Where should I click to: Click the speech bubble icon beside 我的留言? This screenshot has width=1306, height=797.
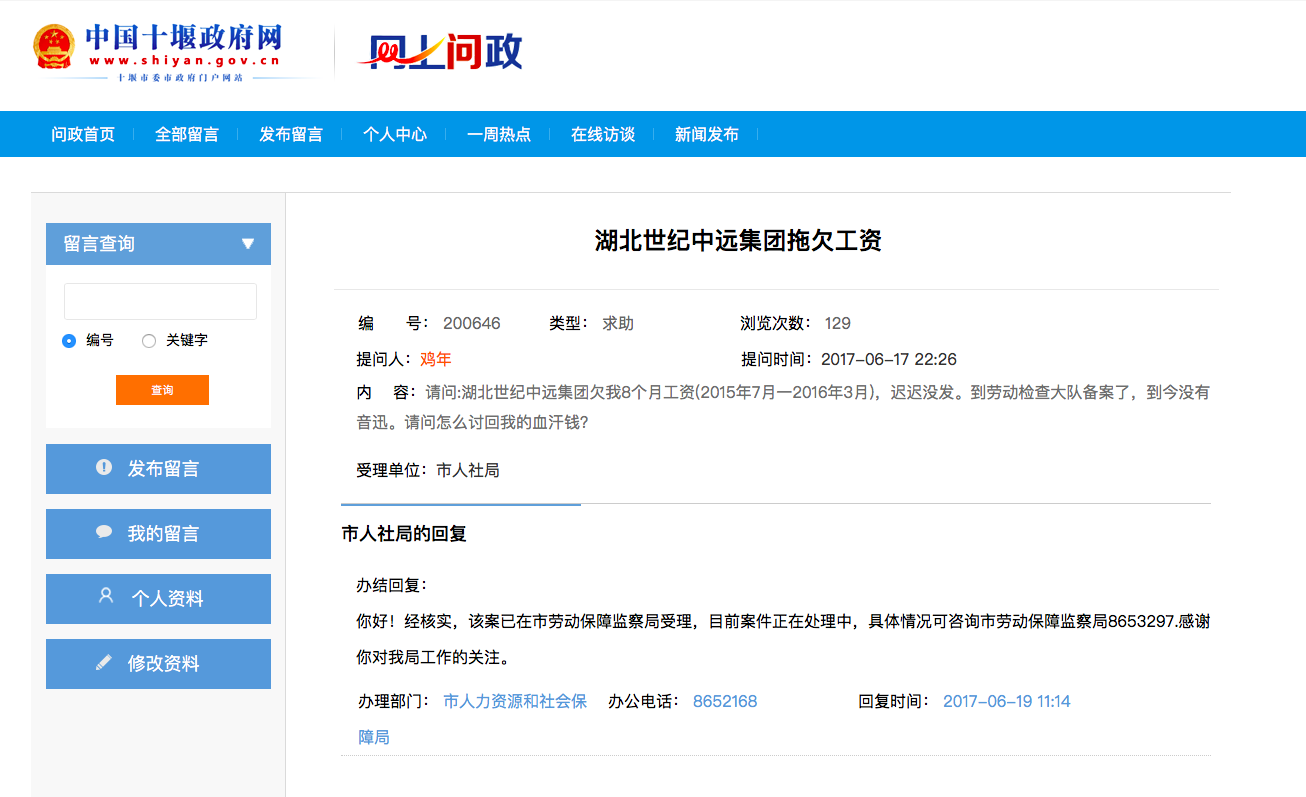pos(104,532)
